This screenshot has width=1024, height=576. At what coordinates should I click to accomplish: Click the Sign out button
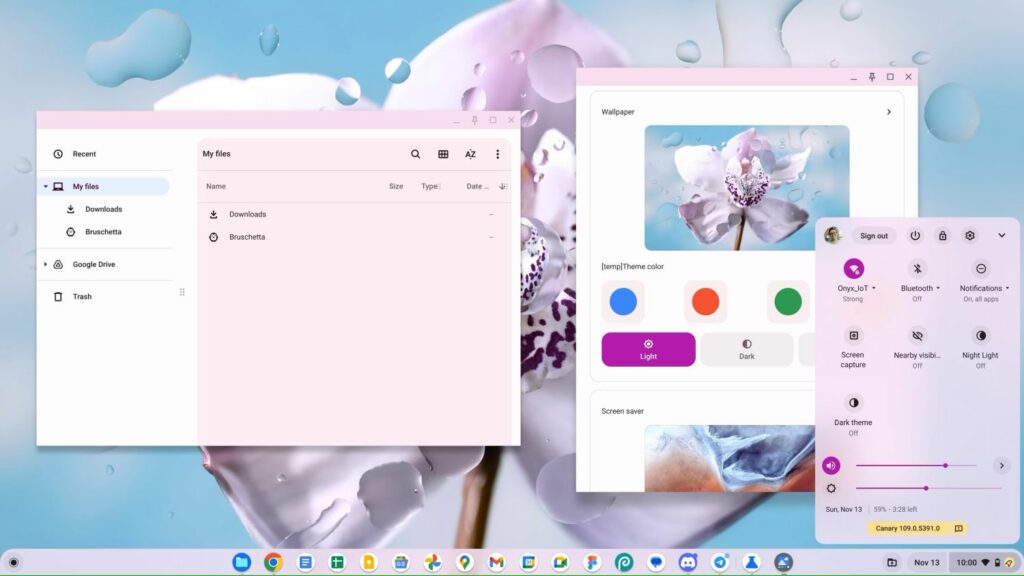click(x=874, y=236)
